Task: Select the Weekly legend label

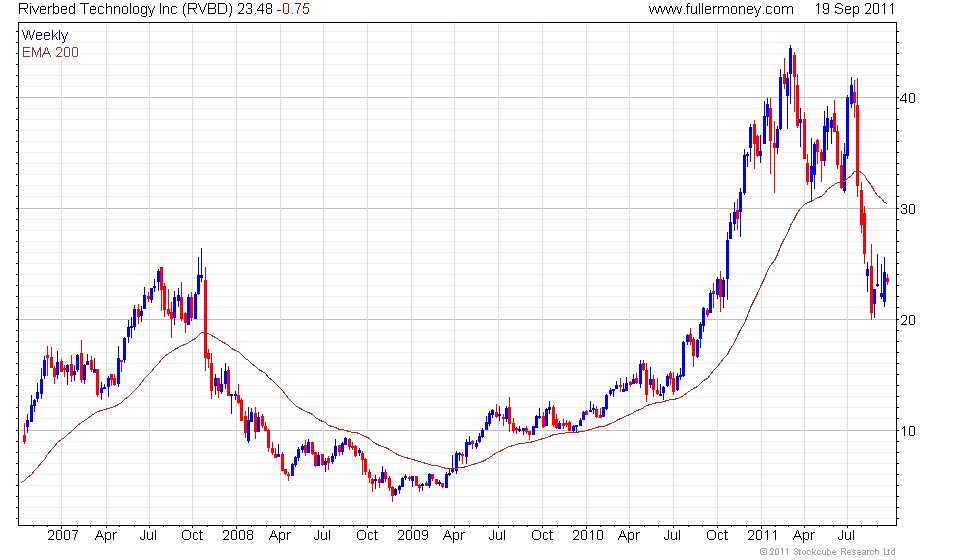Action: tap(44, 36)
